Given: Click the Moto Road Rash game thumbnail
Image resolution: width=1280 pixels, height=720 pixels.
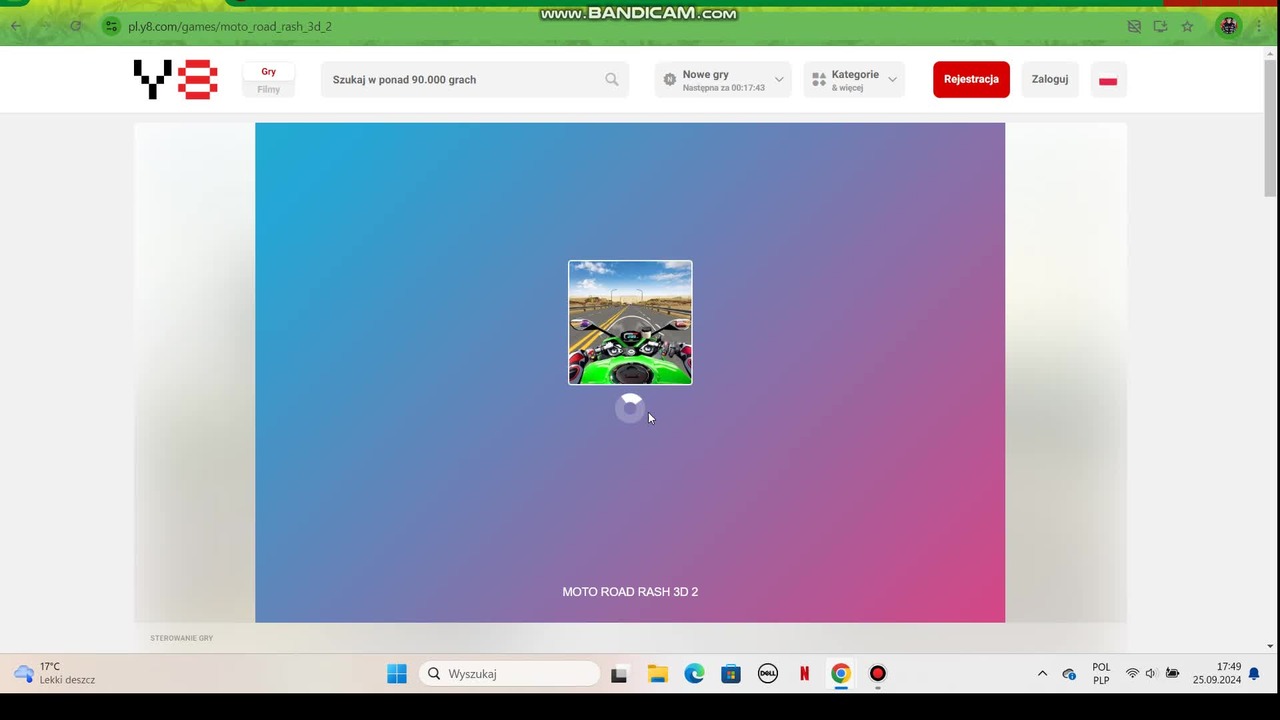Looking at the screenshot, I should point(630,322).
